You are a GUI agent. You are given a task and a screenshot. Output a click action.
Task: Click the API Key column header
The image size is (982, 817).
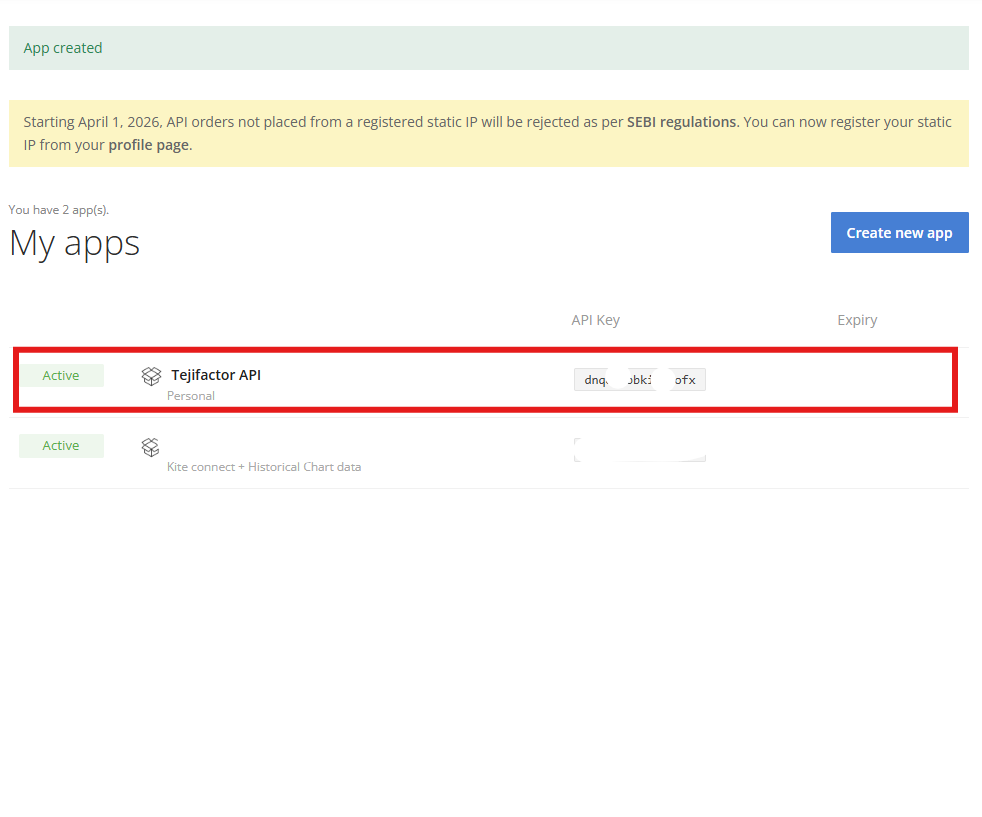[x=596, y=320]
